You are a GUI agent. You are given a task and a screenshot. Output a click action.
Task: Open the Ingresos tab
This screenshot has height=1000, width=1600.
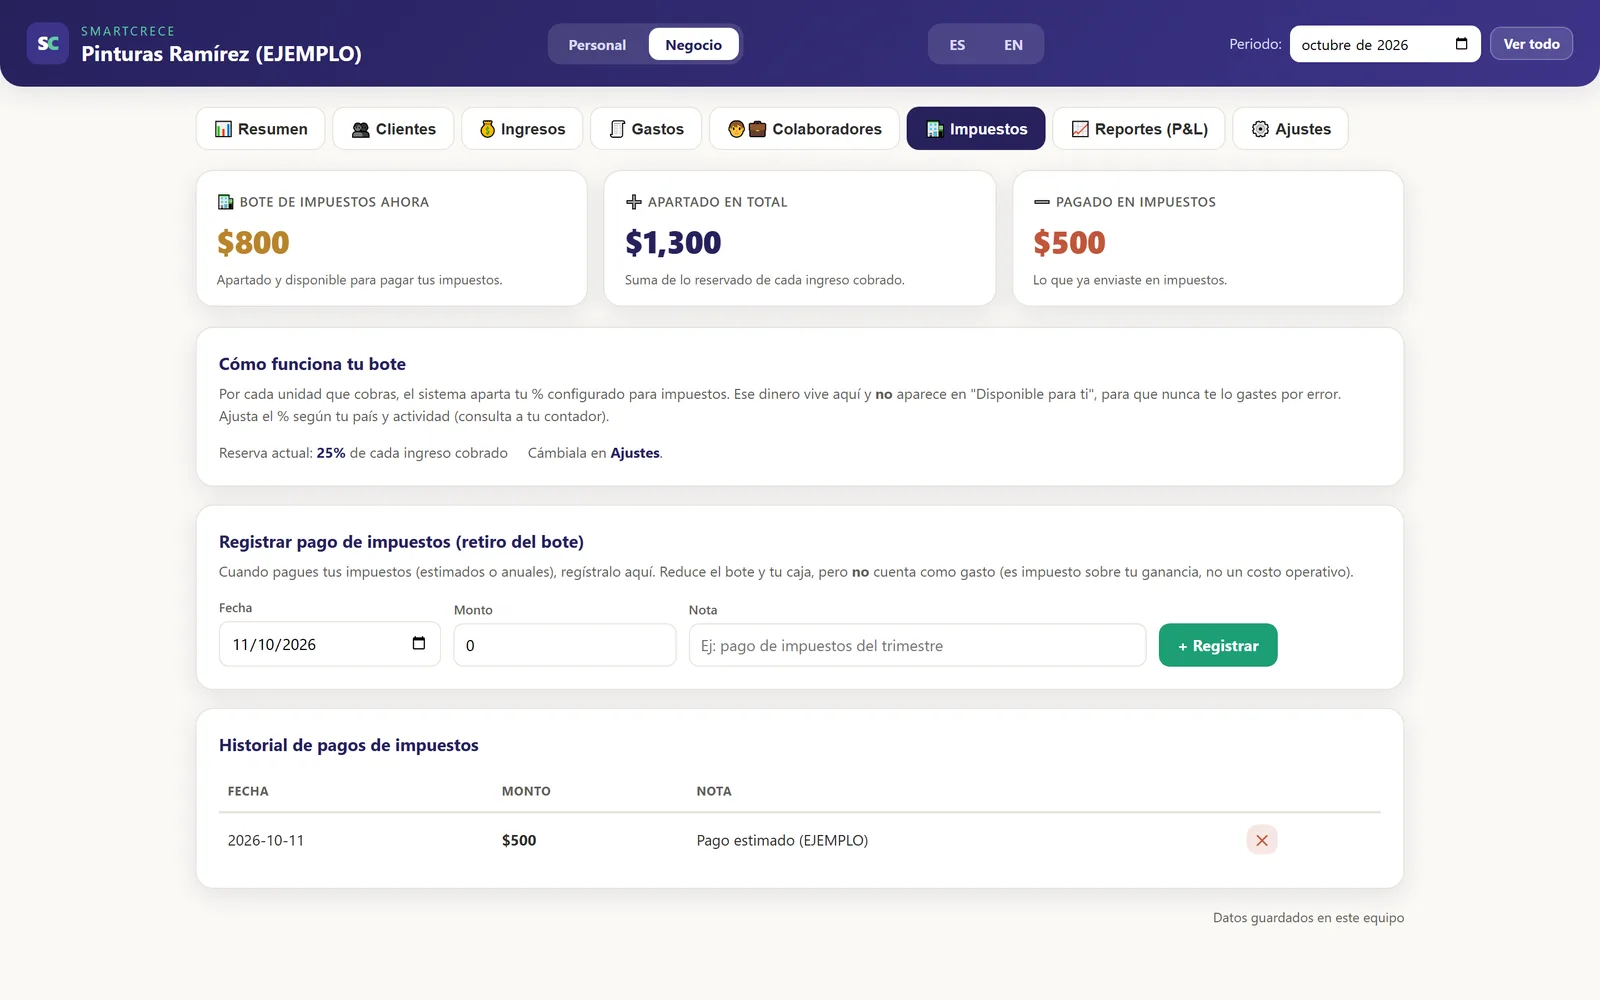(x=522, y=129)
